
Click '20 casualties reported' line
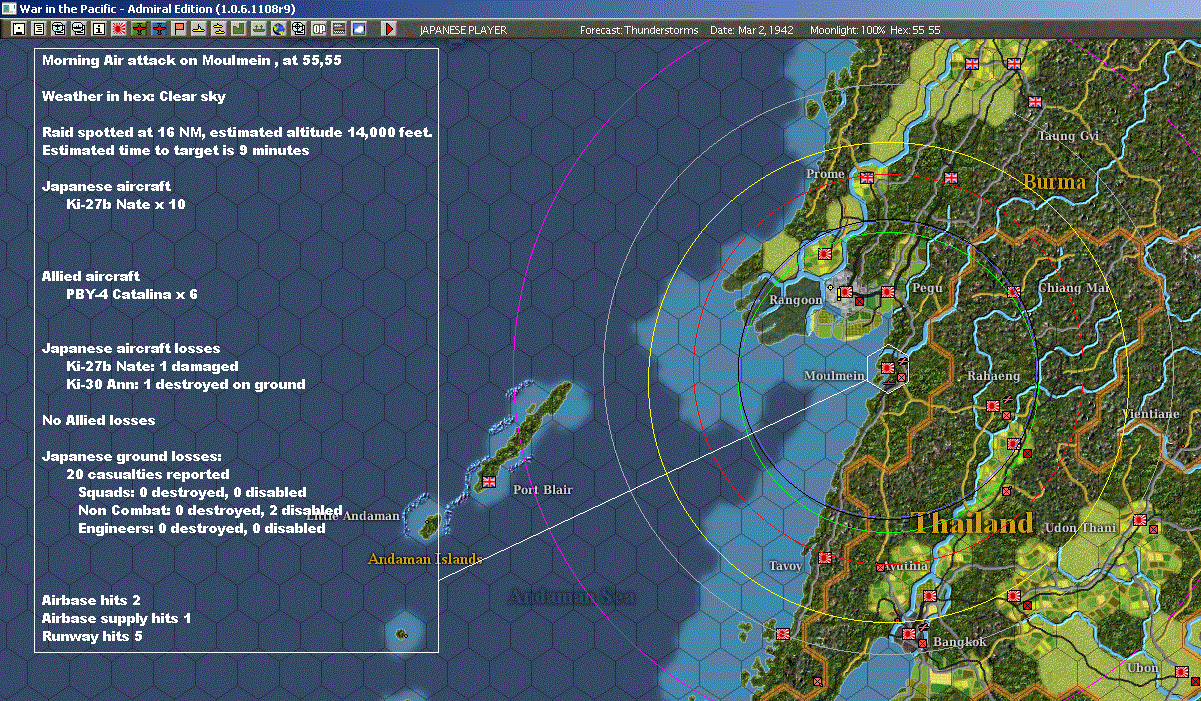(x=147, y=474)
